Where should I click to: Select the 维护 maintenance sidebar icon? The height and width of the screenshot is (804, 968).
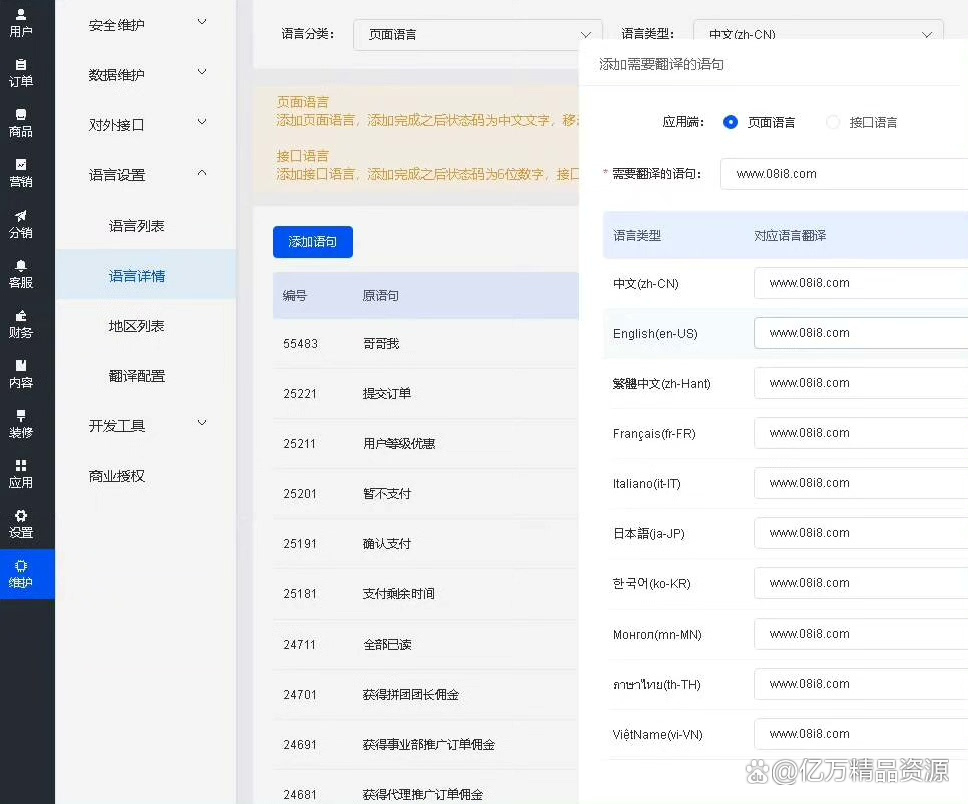tap(27, 574)
